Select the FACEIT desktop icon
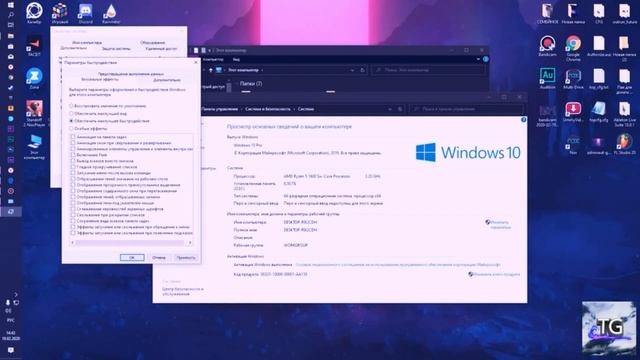This screenshot has height=360, width=640. pyautogui.click(x=34, y=46)
